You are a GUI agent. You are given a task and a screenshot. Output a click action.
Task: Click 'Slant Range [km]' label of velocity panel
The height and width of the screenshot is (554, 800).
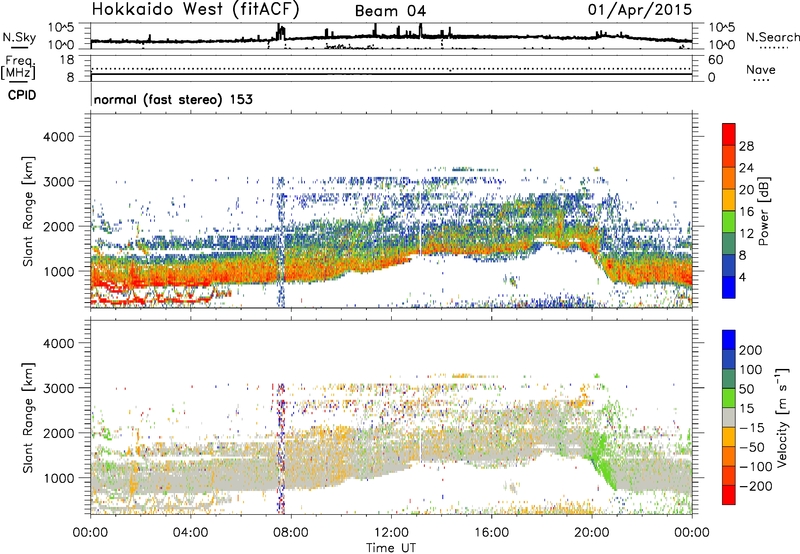tap(28, 417)
